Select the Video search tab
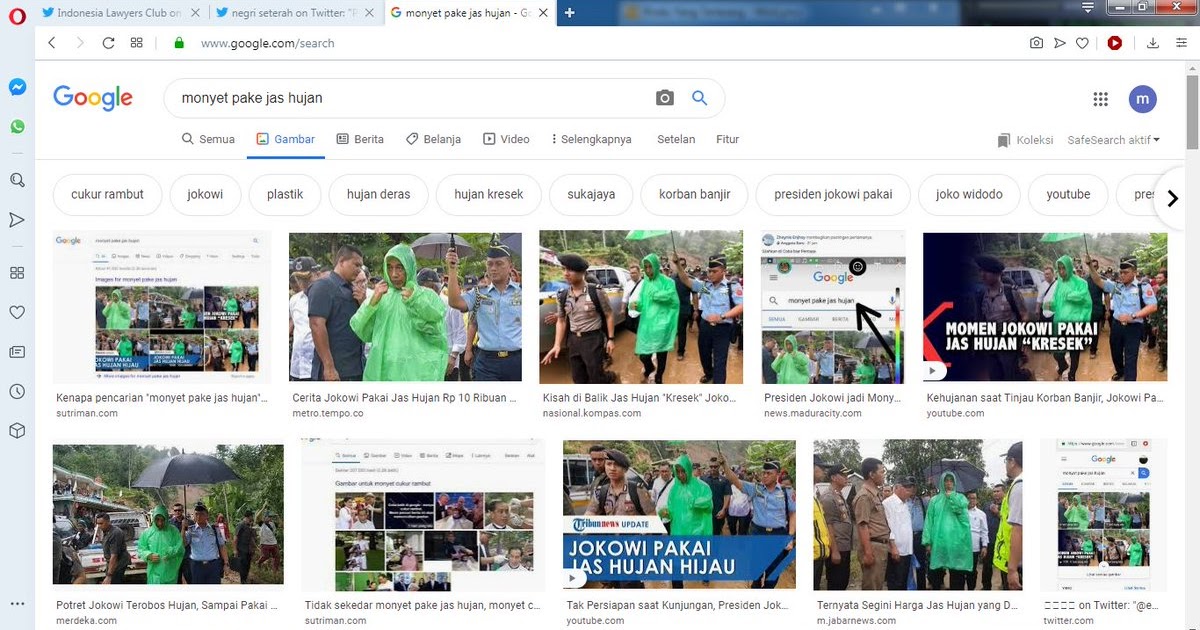Screen dimensions: 1200x630 pos(506,139)
